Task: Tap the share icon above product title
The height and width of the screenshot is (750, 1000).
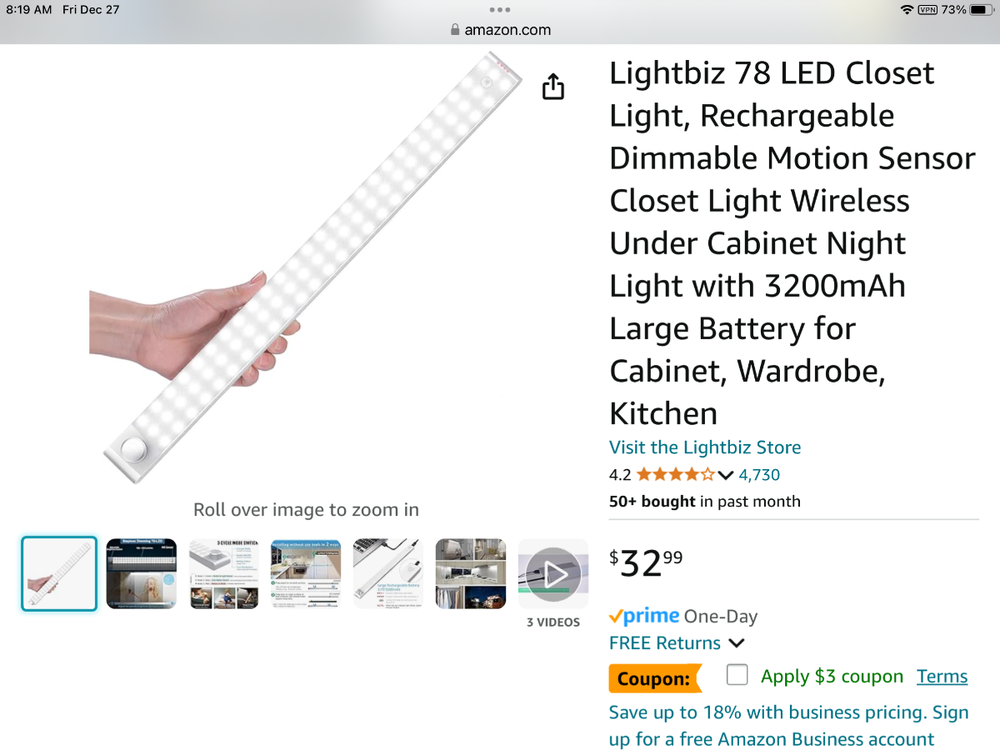Action: (553, 86)
